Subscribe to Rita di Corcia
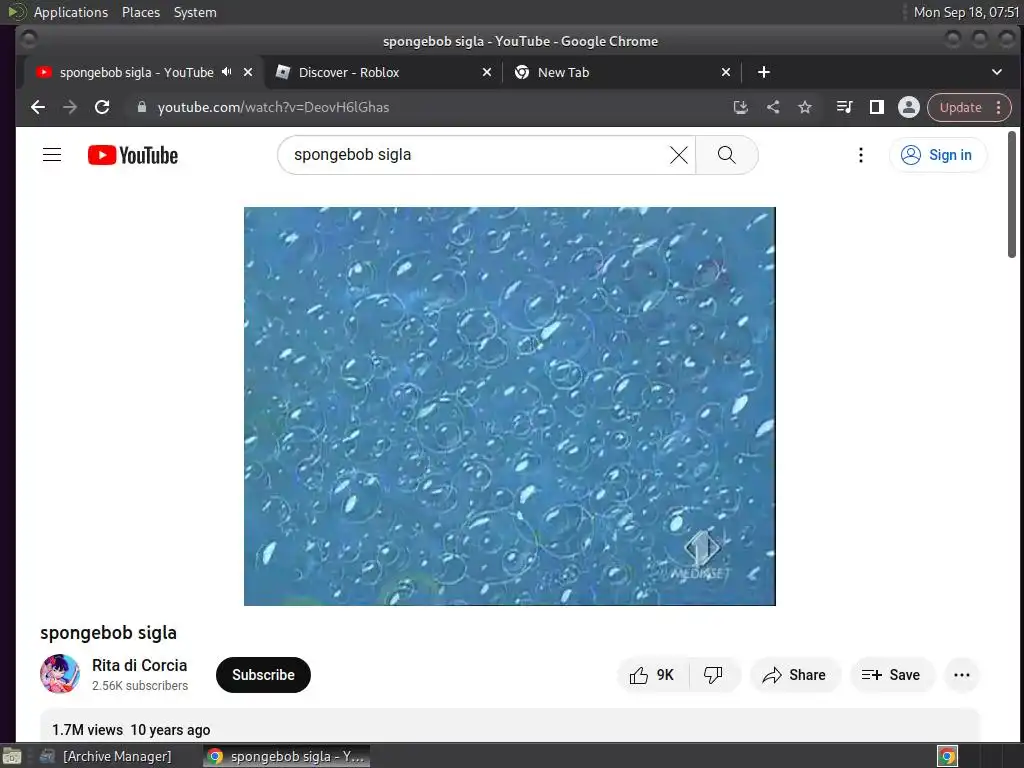 (263, 675)
